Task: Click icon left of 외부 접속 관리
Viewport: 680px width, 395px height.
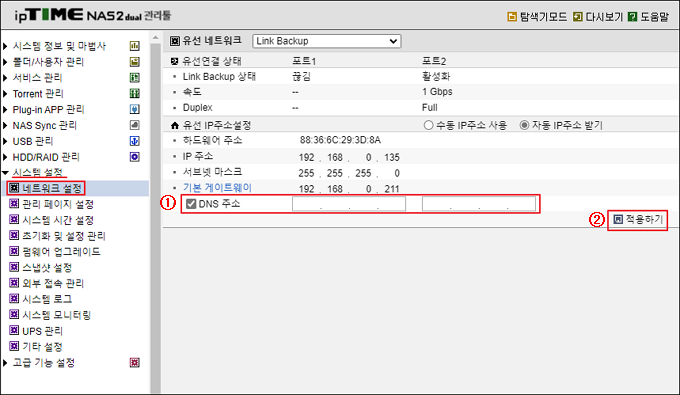Action: [14, 283]
